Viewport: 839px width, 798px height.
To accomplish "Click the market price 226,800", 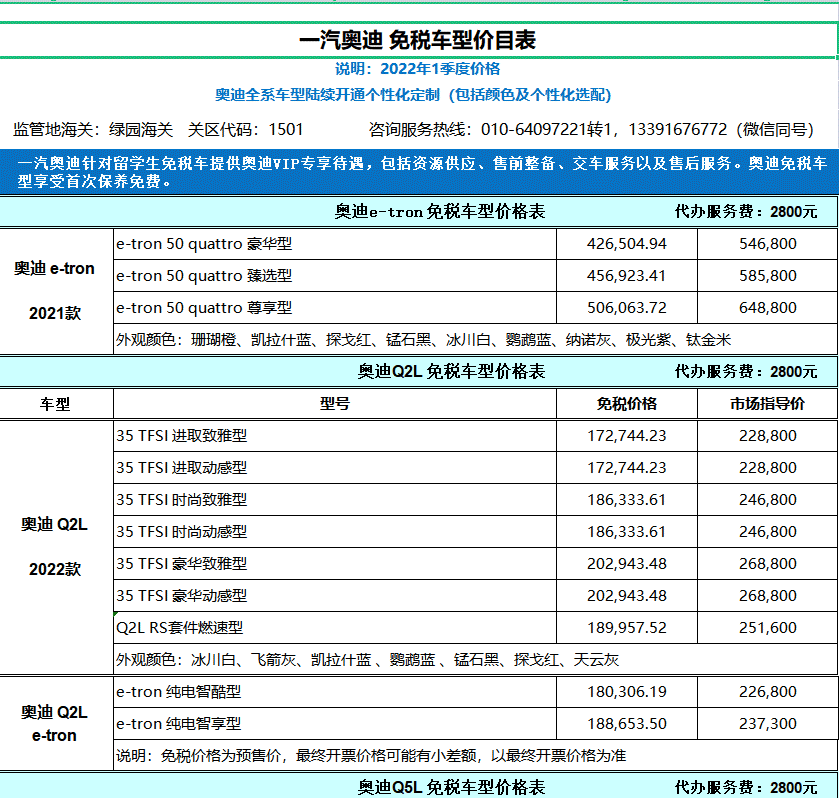I will point(768,692).
